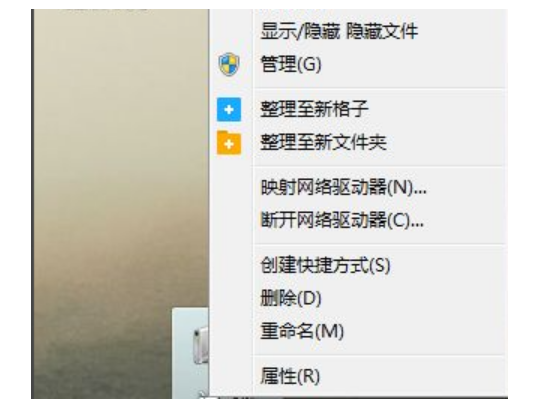Click the light highlight box around the desktop icon
Image resolution: width=553 pixels, height=404 pixels.
(190, 353)
